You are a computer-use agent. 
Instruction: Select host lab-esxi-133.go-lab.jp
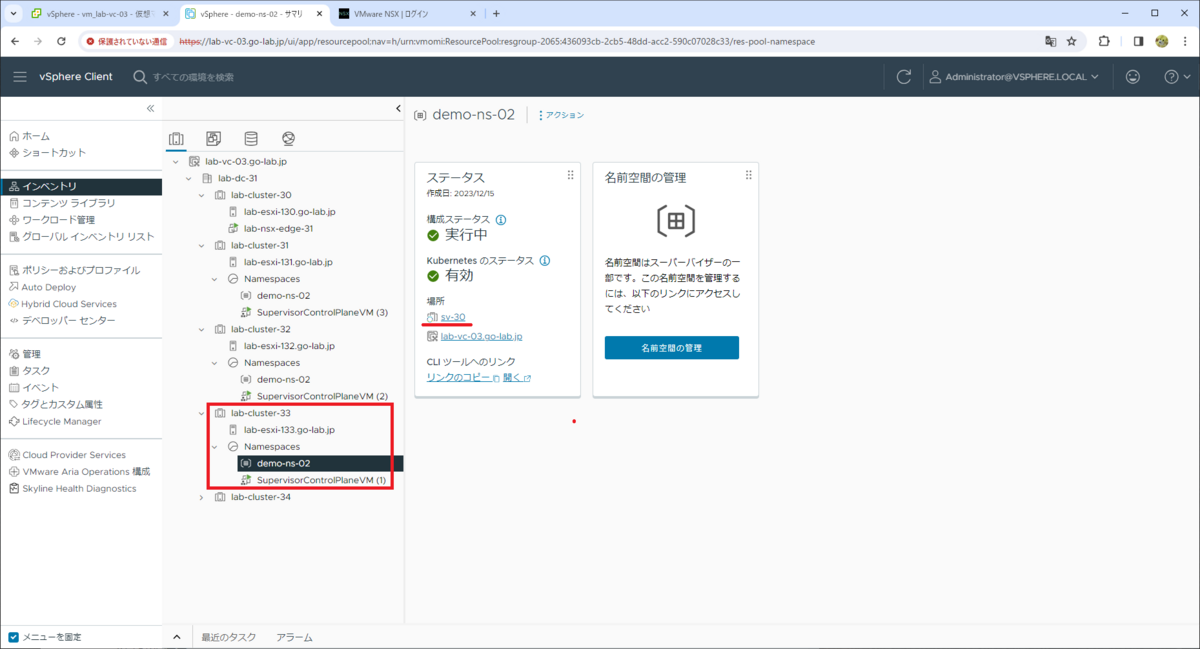289,430
